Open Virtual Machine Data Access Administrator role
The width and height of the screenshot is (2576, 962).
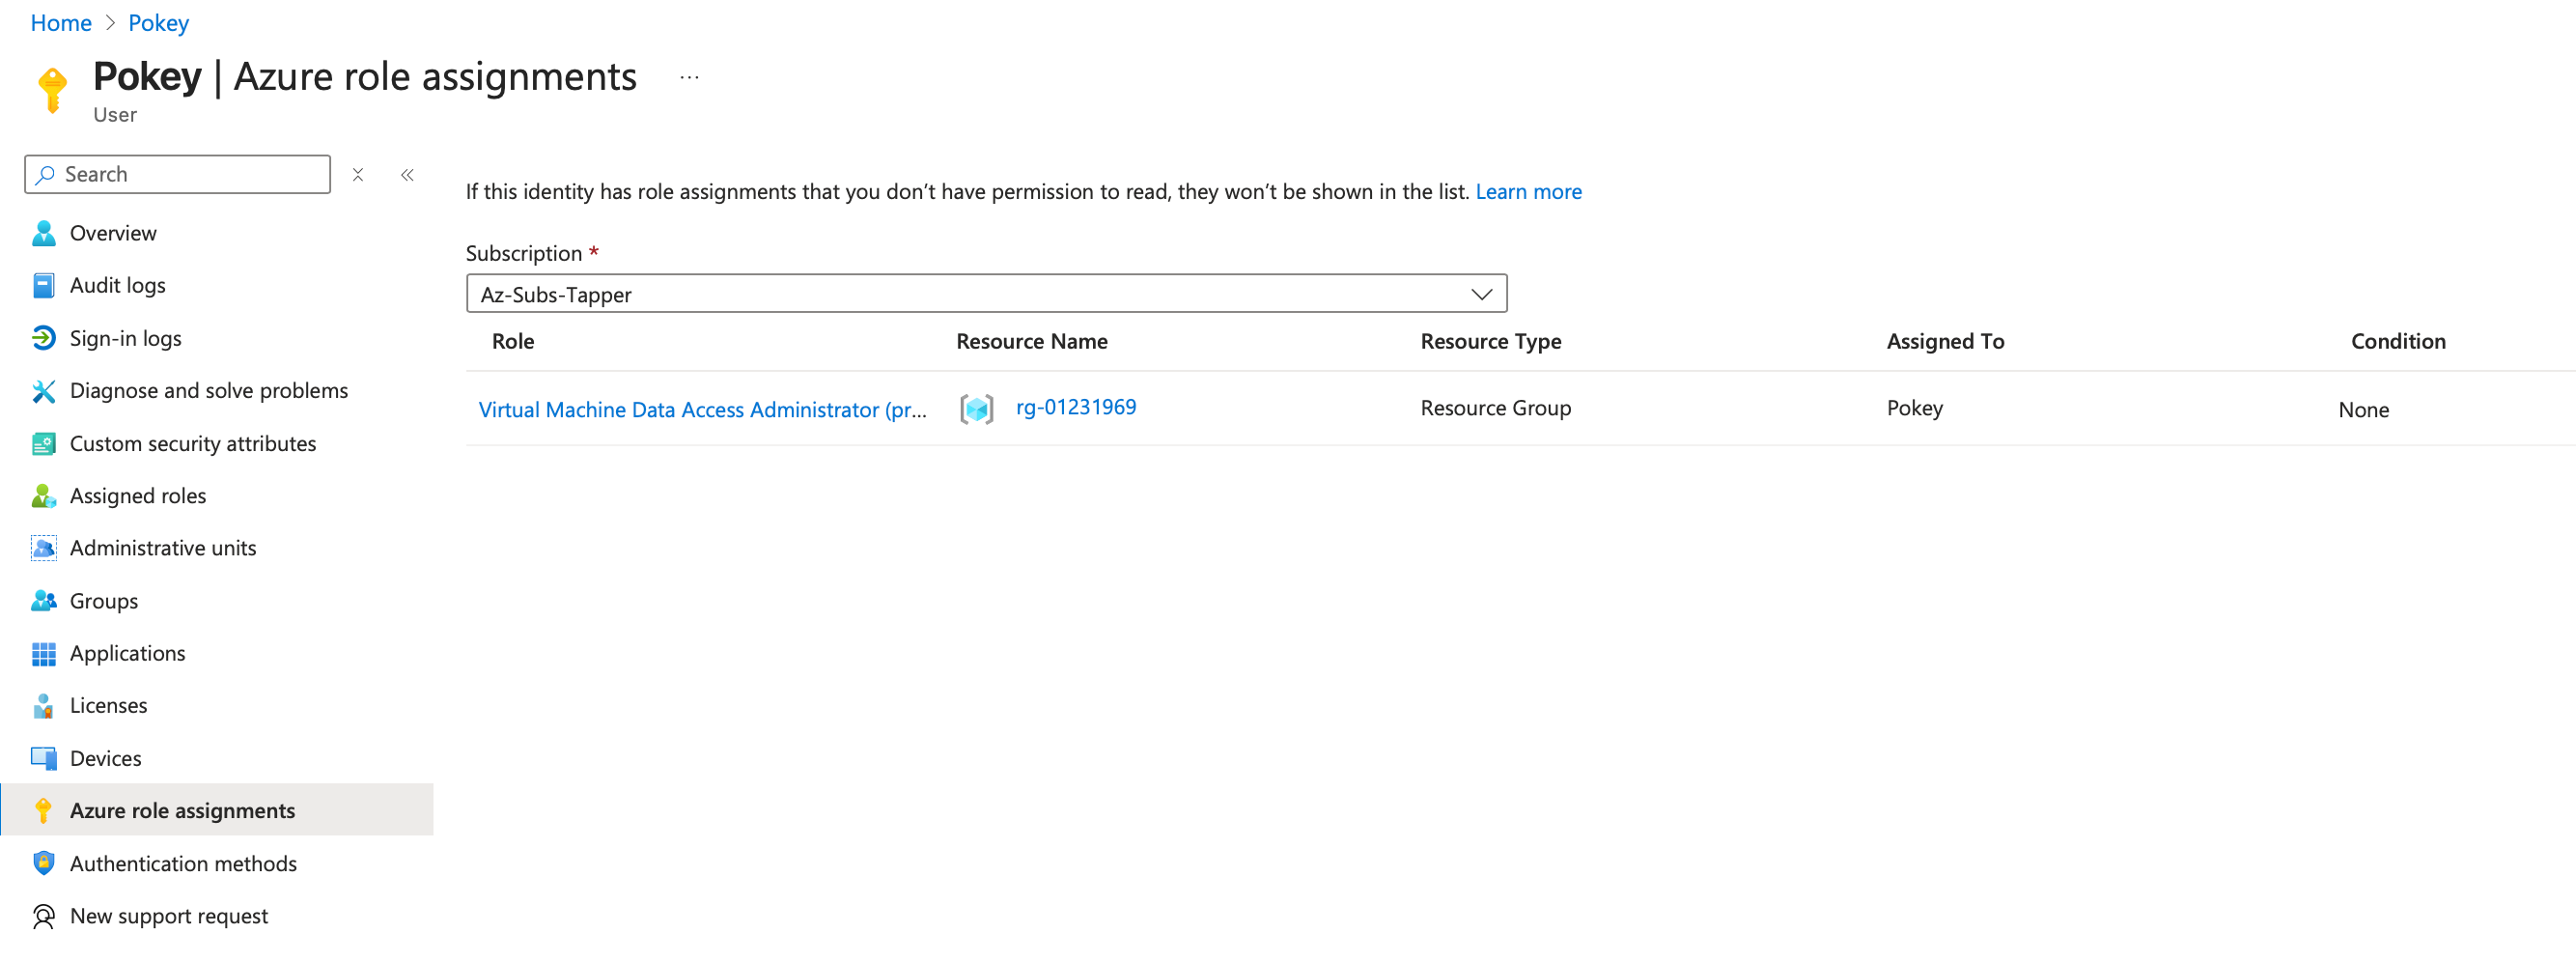[x=702, y=409]
